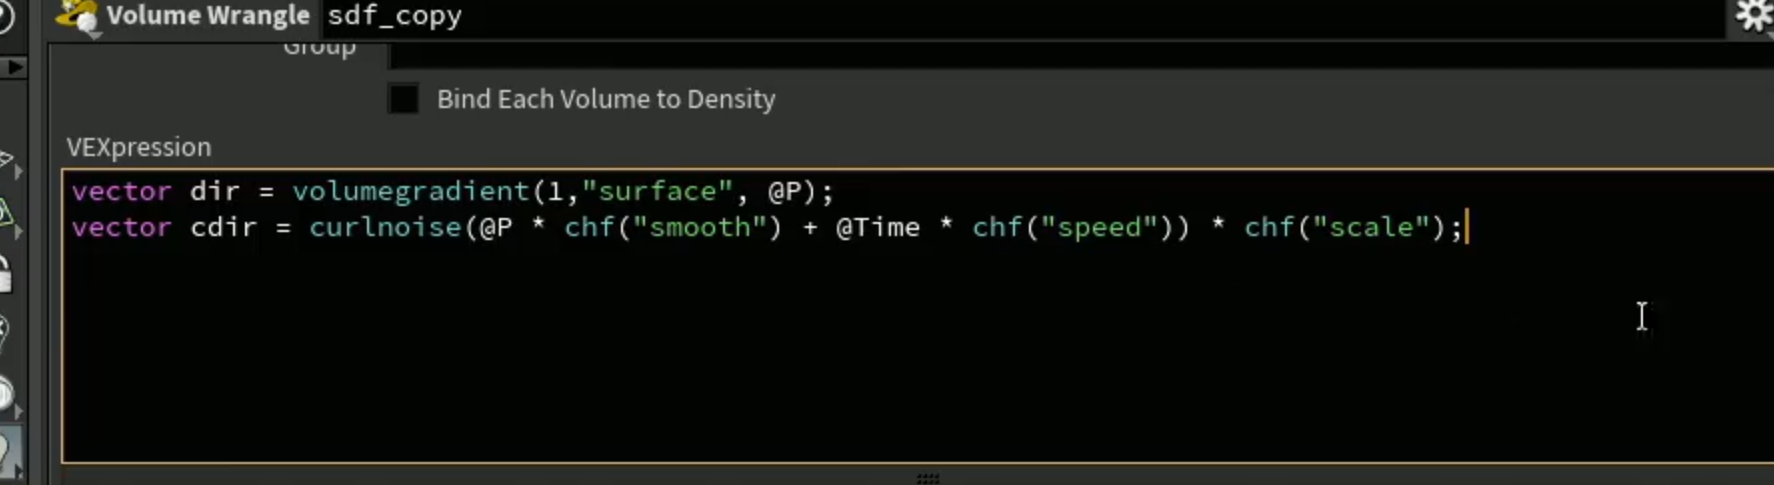Place cursor on the volumegradient function
This screenshot has width=1774, height=485.
[410, 191]
